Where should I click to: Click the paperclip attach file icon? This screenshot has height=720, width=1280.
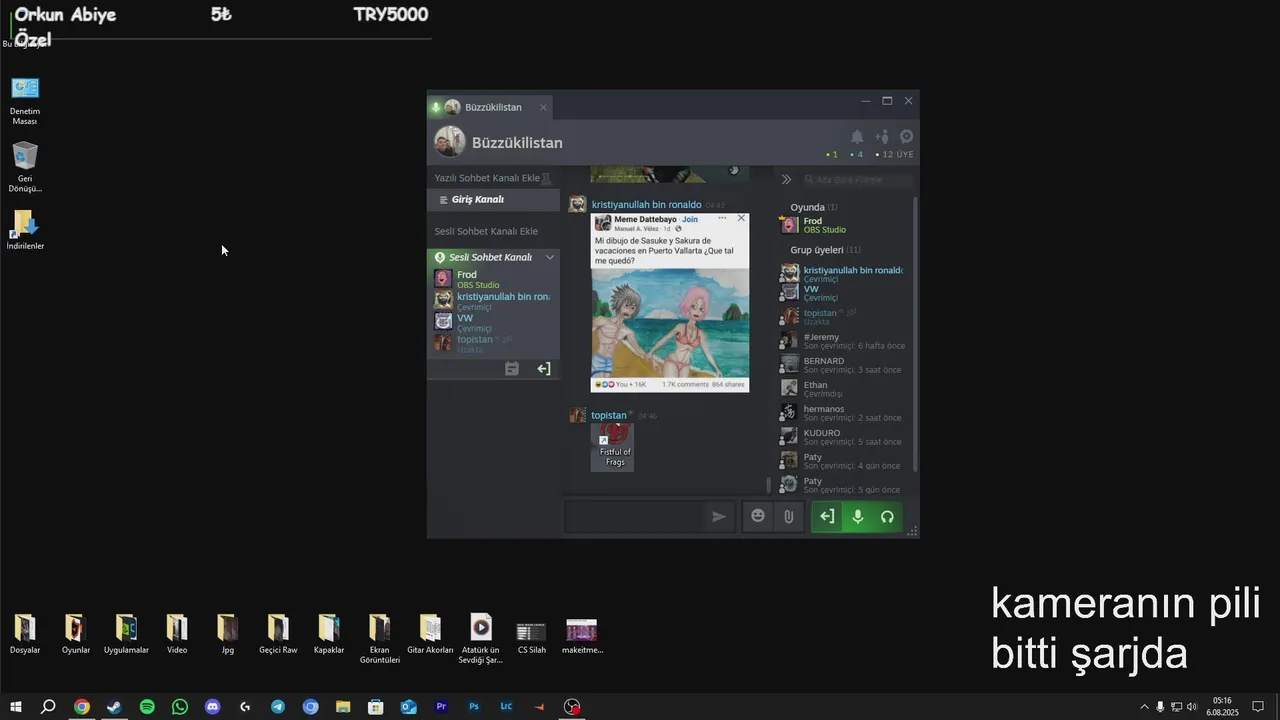click(789, 516)
